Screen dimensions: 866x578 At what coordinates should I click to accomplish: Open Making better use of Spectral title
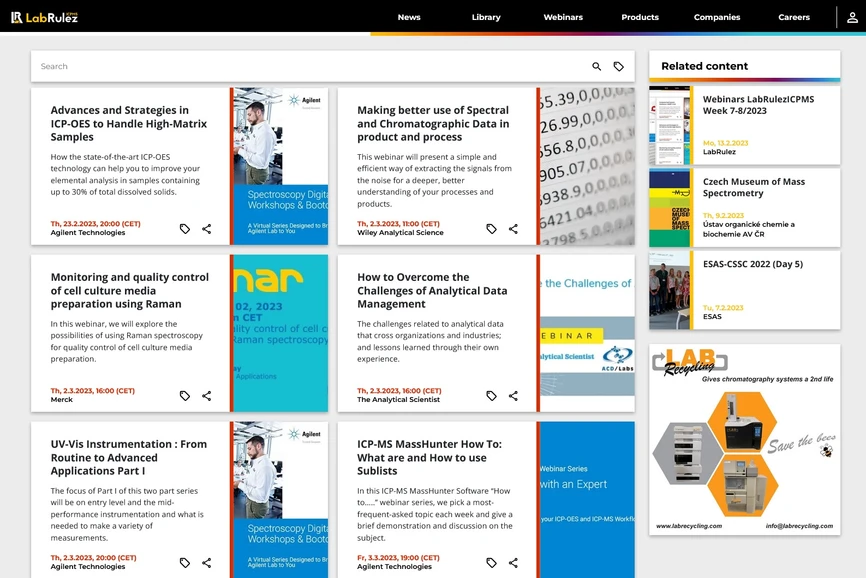[433, 124]
